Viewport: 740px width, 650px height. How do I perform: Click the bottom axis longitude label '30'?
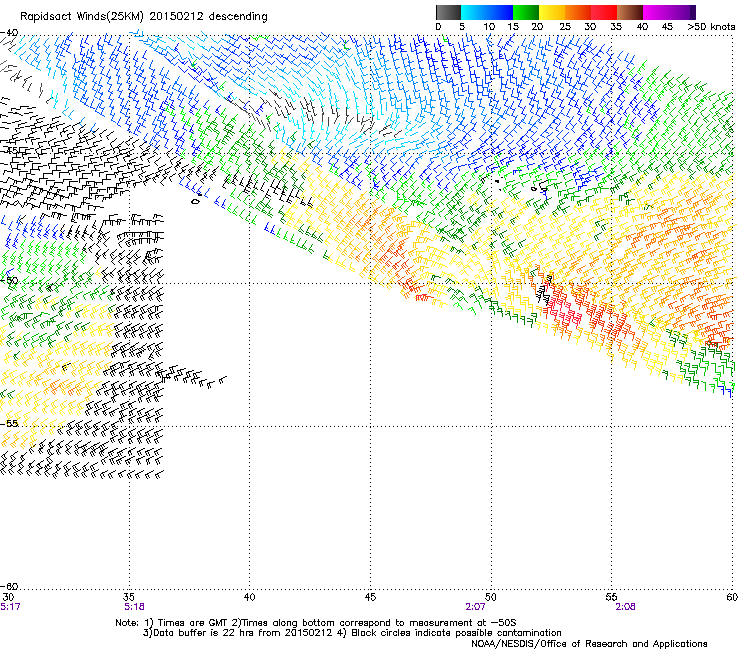click(x=8, y=598)
